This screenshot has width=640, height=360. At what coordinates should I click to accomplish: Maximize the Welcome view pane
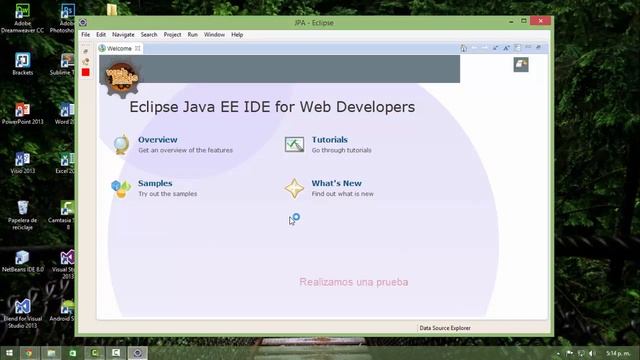[538, 47]
